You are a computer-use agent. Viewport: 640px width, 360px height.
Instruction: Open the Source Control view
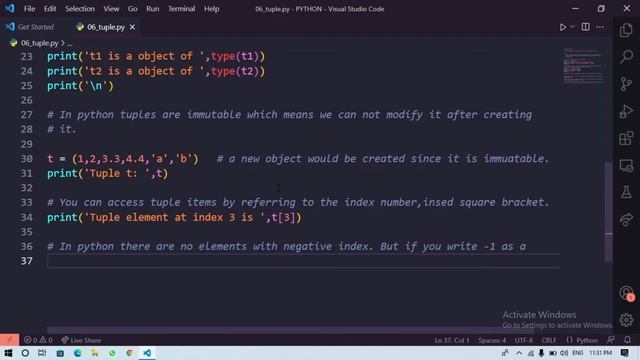pos(626,84)
